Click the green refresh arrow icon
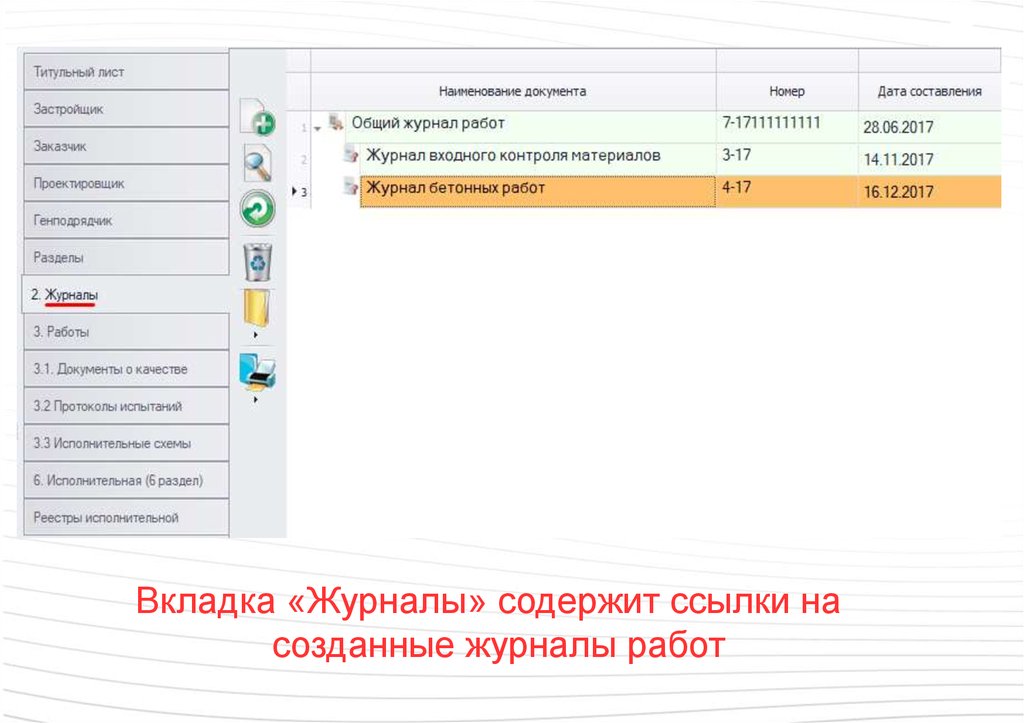1024x723 pixels. [x=257, y=209]
